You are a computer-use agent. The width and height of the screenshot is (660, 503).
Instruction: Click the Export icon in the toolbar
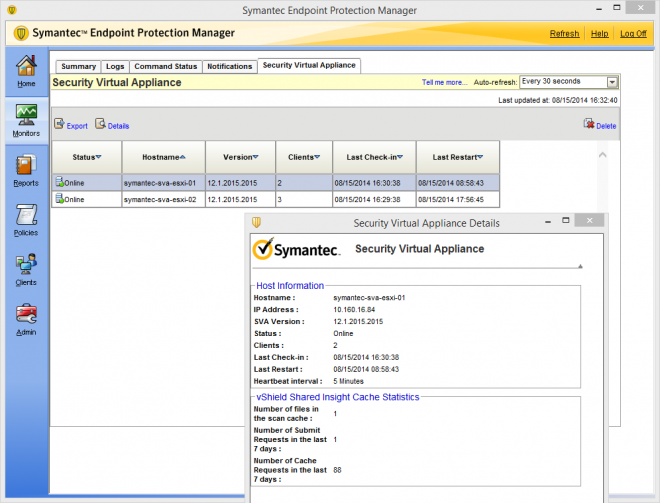pyautogui.click(x=59, y=124)
